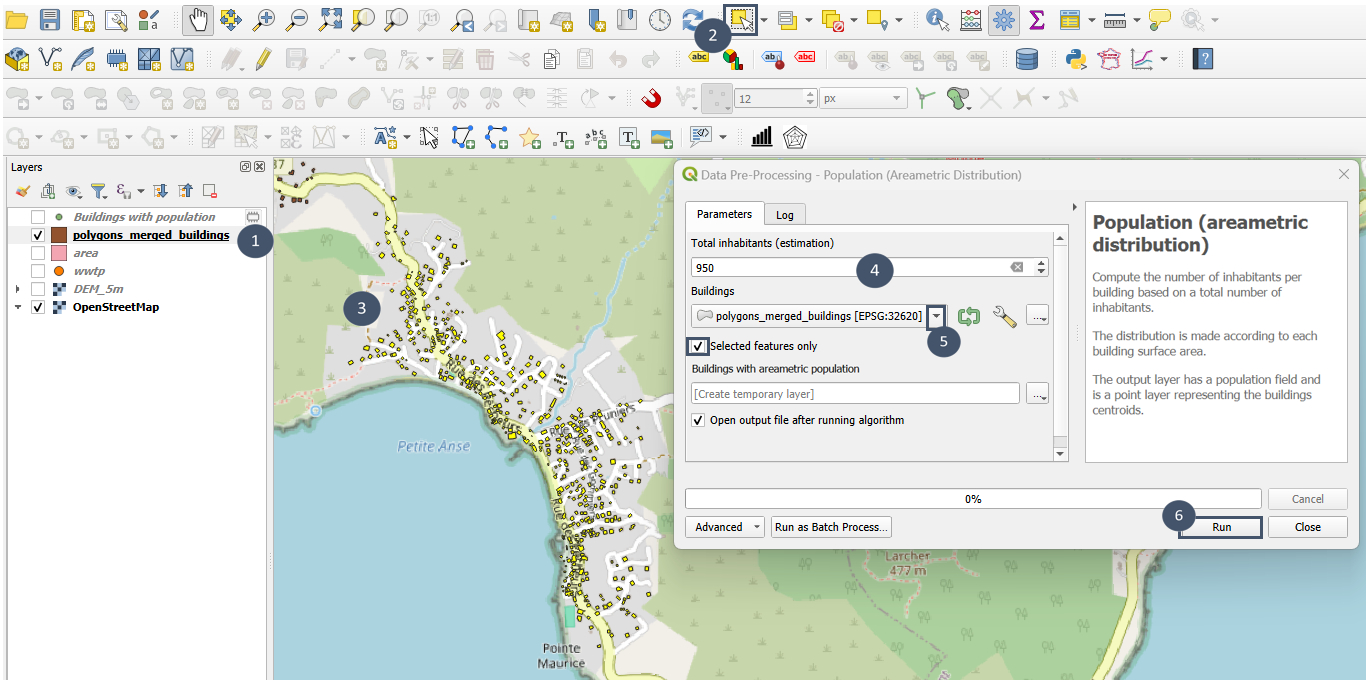Select the Pan Map hand tool
1368x683 pixels.
click(197, 19)
